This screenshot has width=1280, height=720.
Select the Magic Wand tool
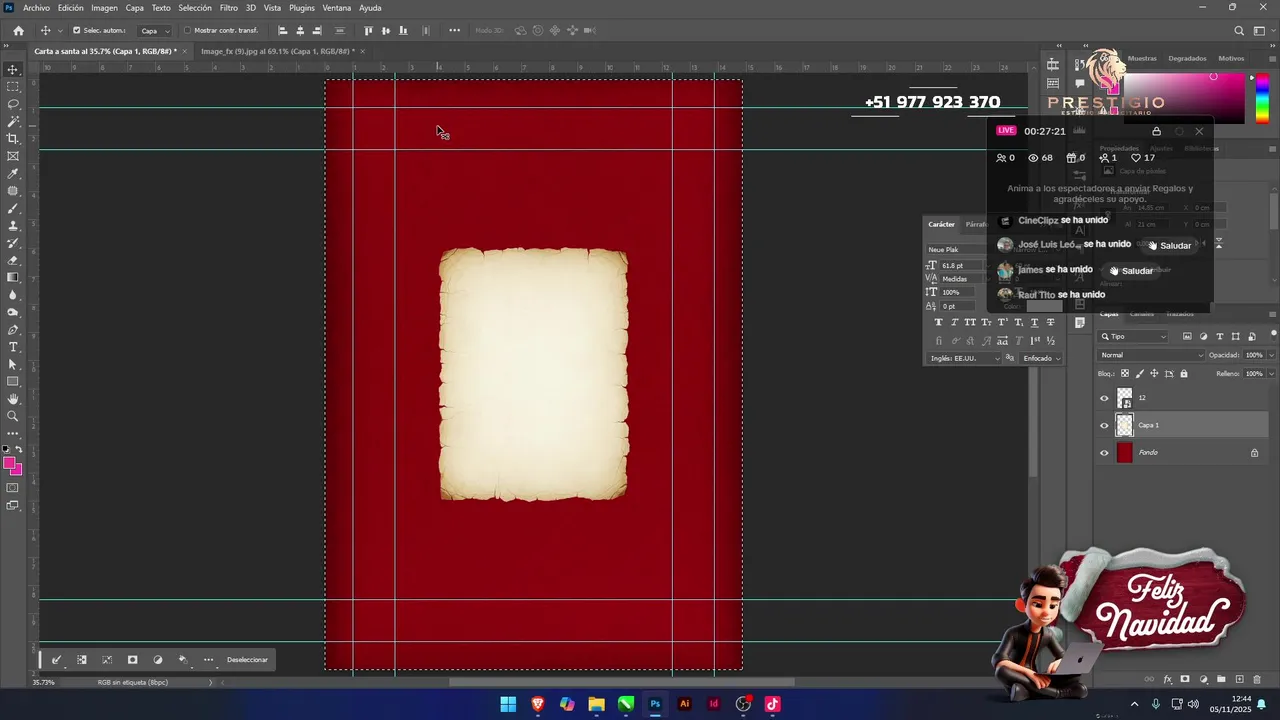tap(13, 121)
